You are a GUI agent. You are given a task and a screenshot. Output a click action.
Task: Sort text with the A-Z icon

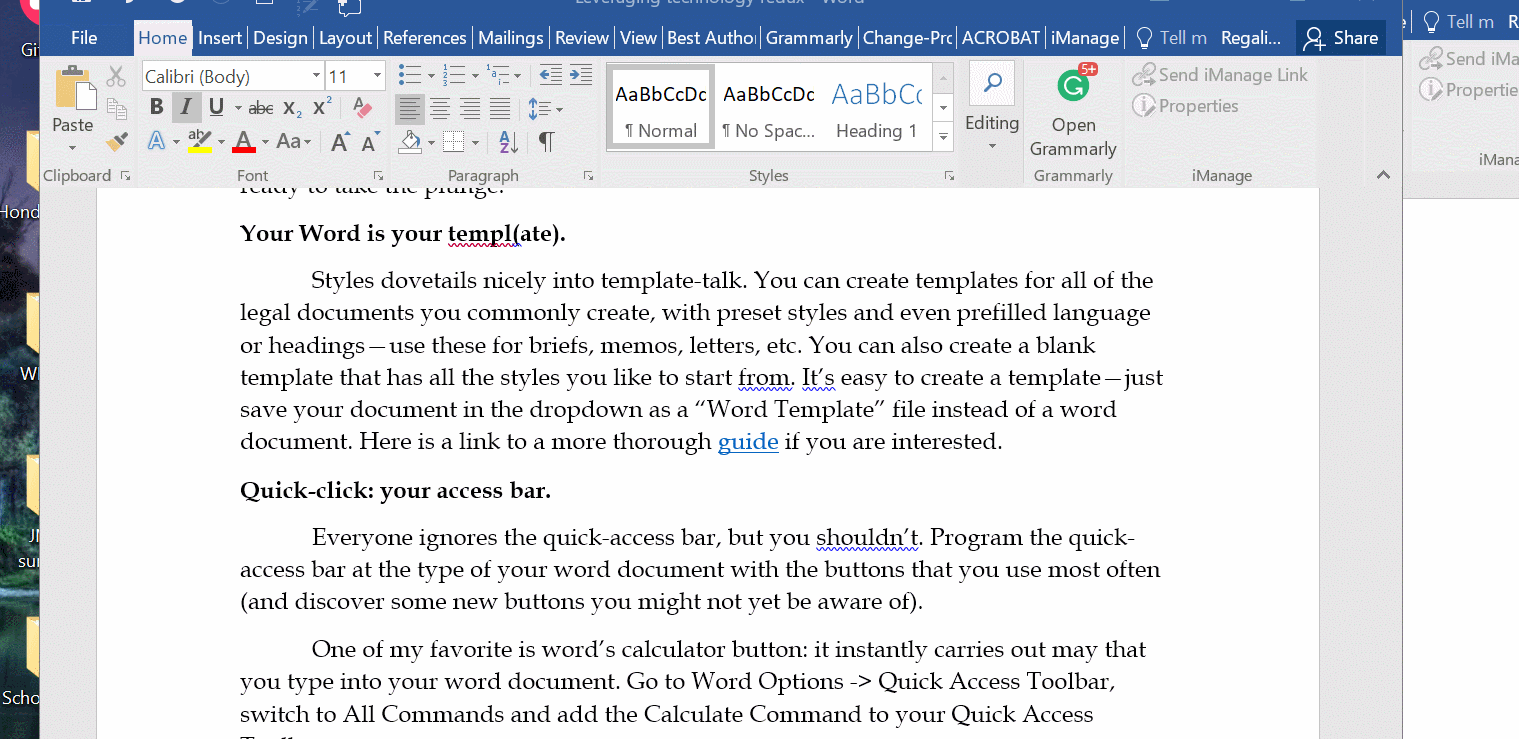pos(507,142)
